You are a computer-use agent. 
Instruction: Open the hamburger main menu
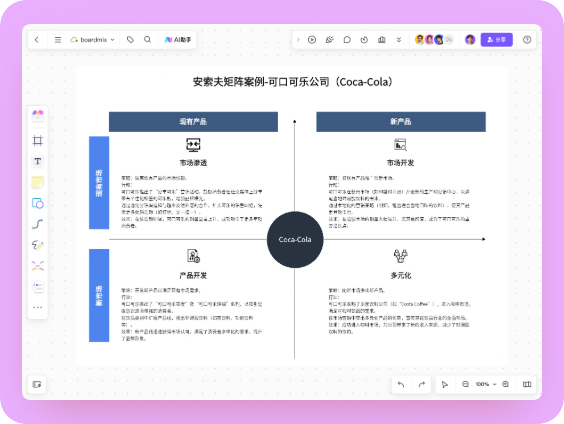tap(58, 40)
